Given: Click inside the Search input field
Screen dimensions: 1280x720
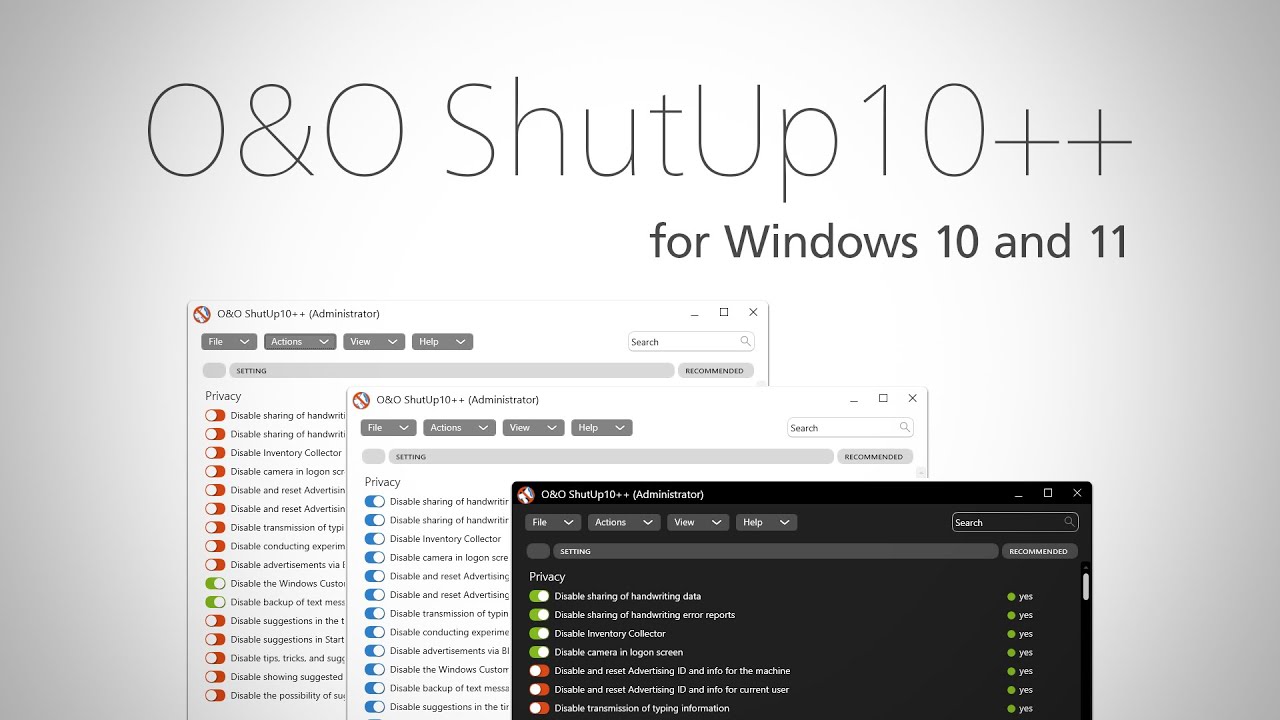Looking at the screenshot, I should click(1005, 522).
